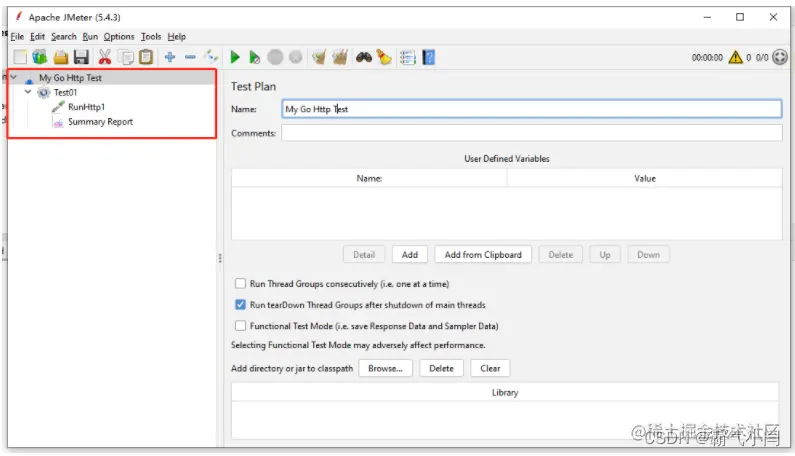The height and width of the screenshot is (456, 795).
Task: Click the 0/0 active threads counter
Action: [x=762, y=58]
